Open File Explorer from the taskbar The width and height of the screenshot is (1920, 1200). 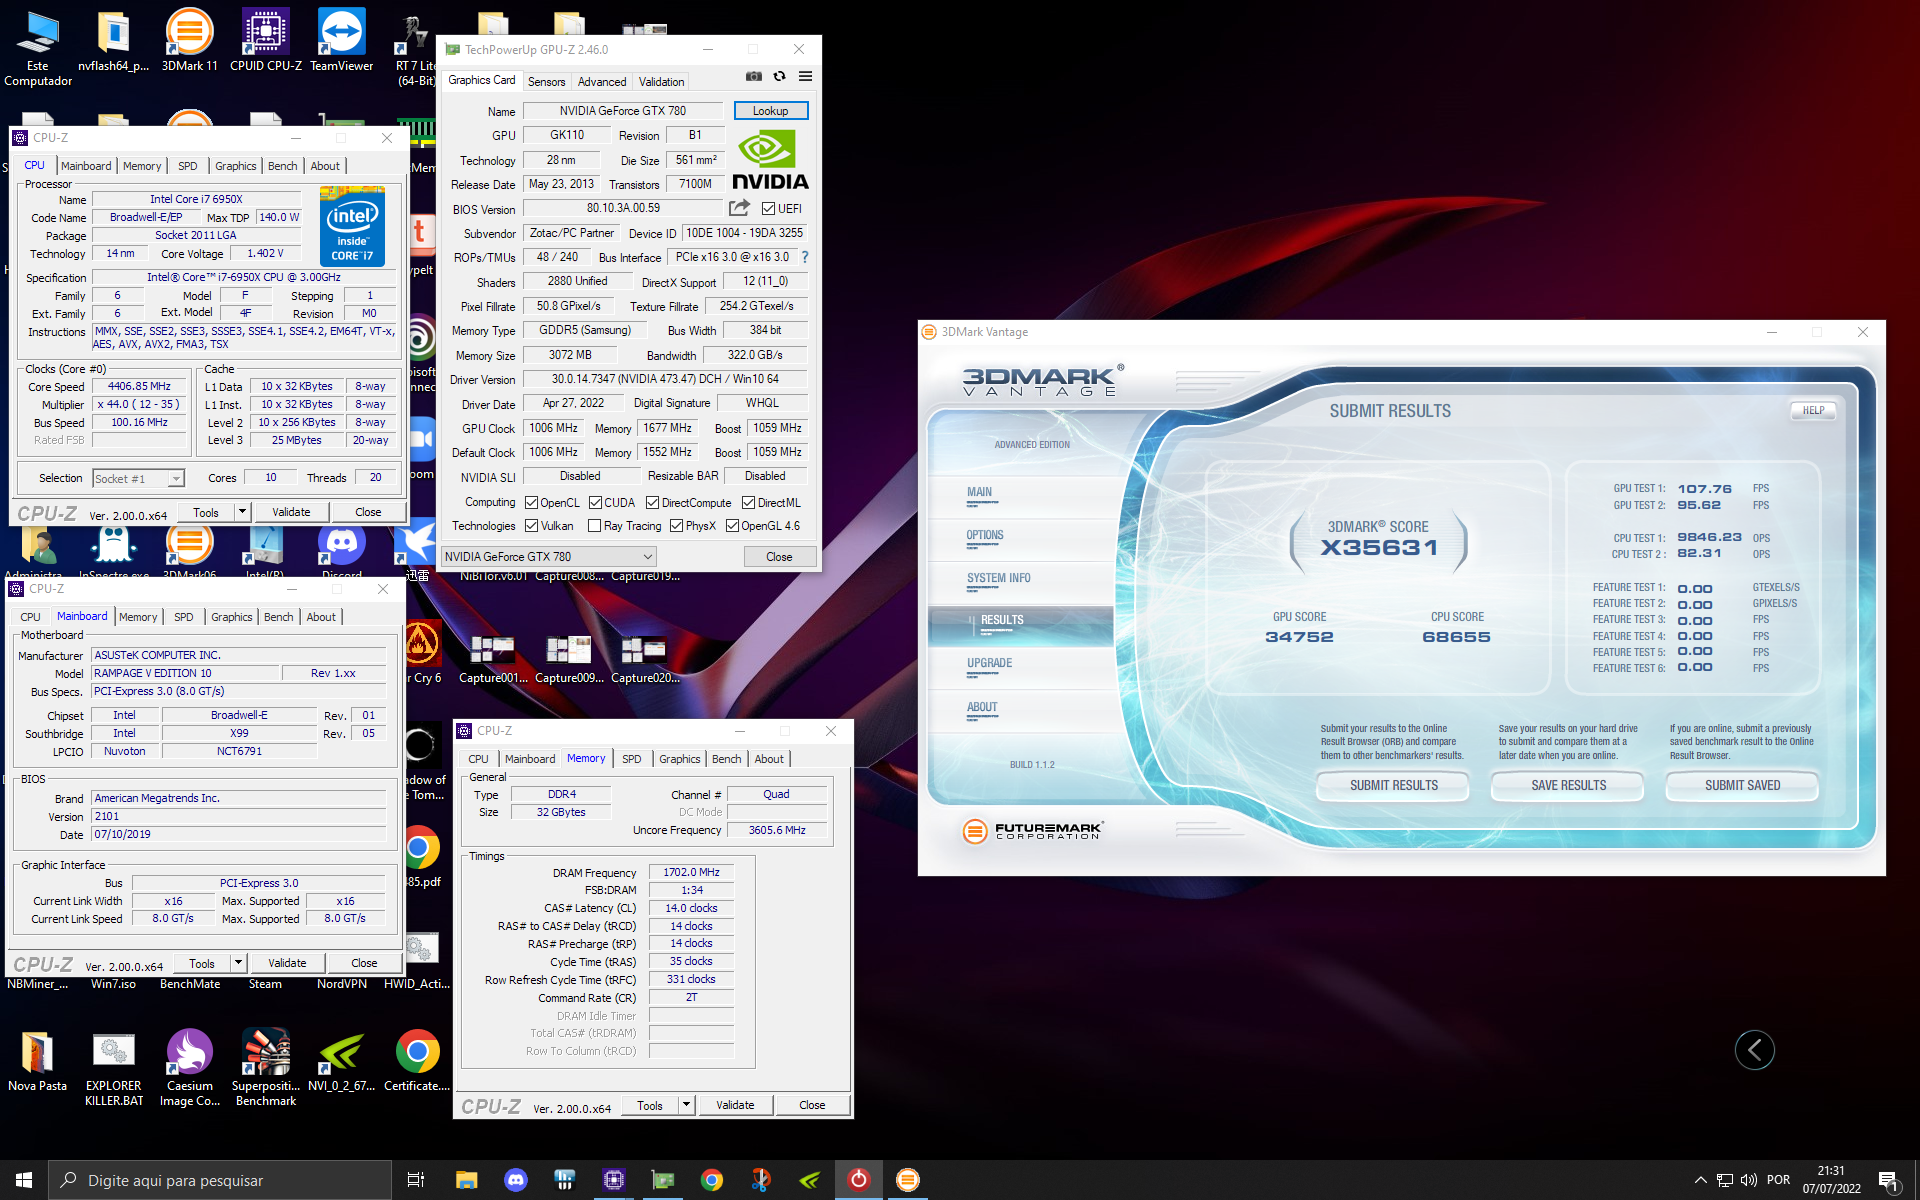click(x=466, y=1180)
